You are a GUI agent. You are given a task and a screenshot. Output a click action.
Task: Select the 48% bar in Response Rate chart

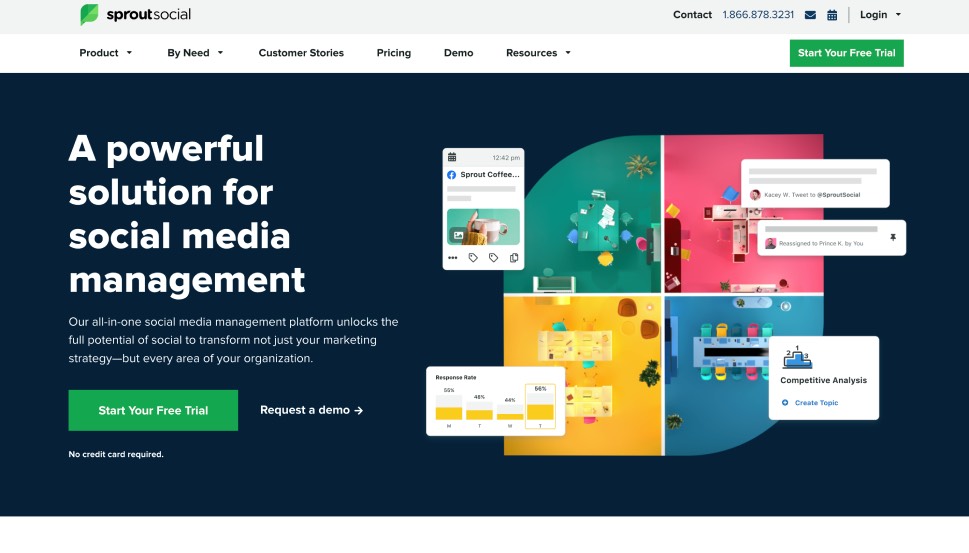point(480,411)
